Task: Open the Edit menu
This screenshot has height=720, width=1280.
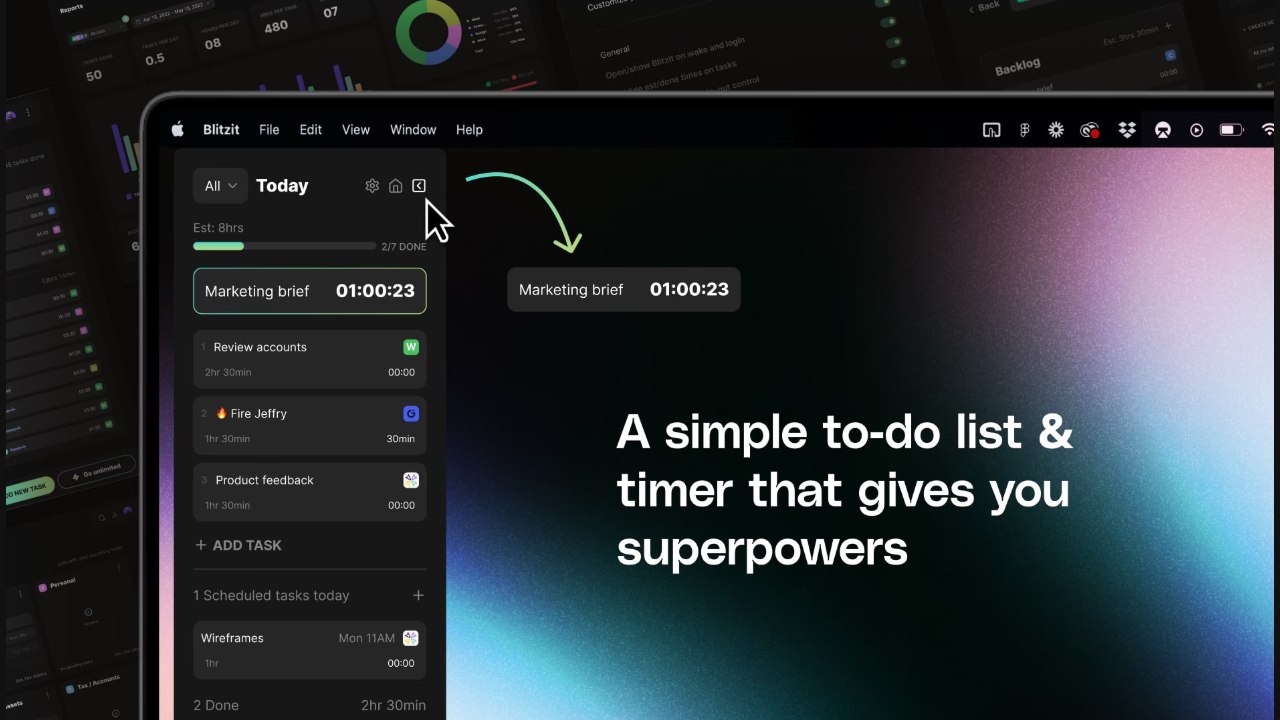Action: click(x=311, y=129)
